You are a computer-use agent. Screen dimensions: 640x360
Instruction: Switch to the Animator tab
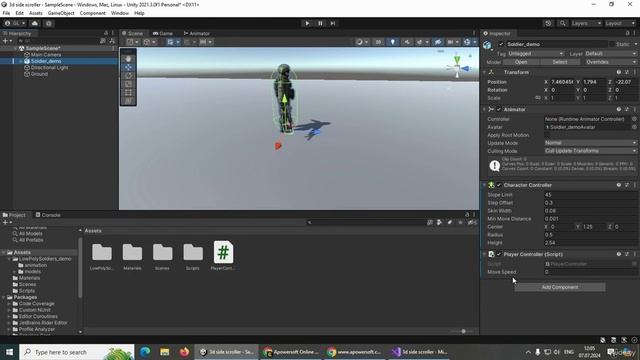pyautogui.click(x=196, y=33)
